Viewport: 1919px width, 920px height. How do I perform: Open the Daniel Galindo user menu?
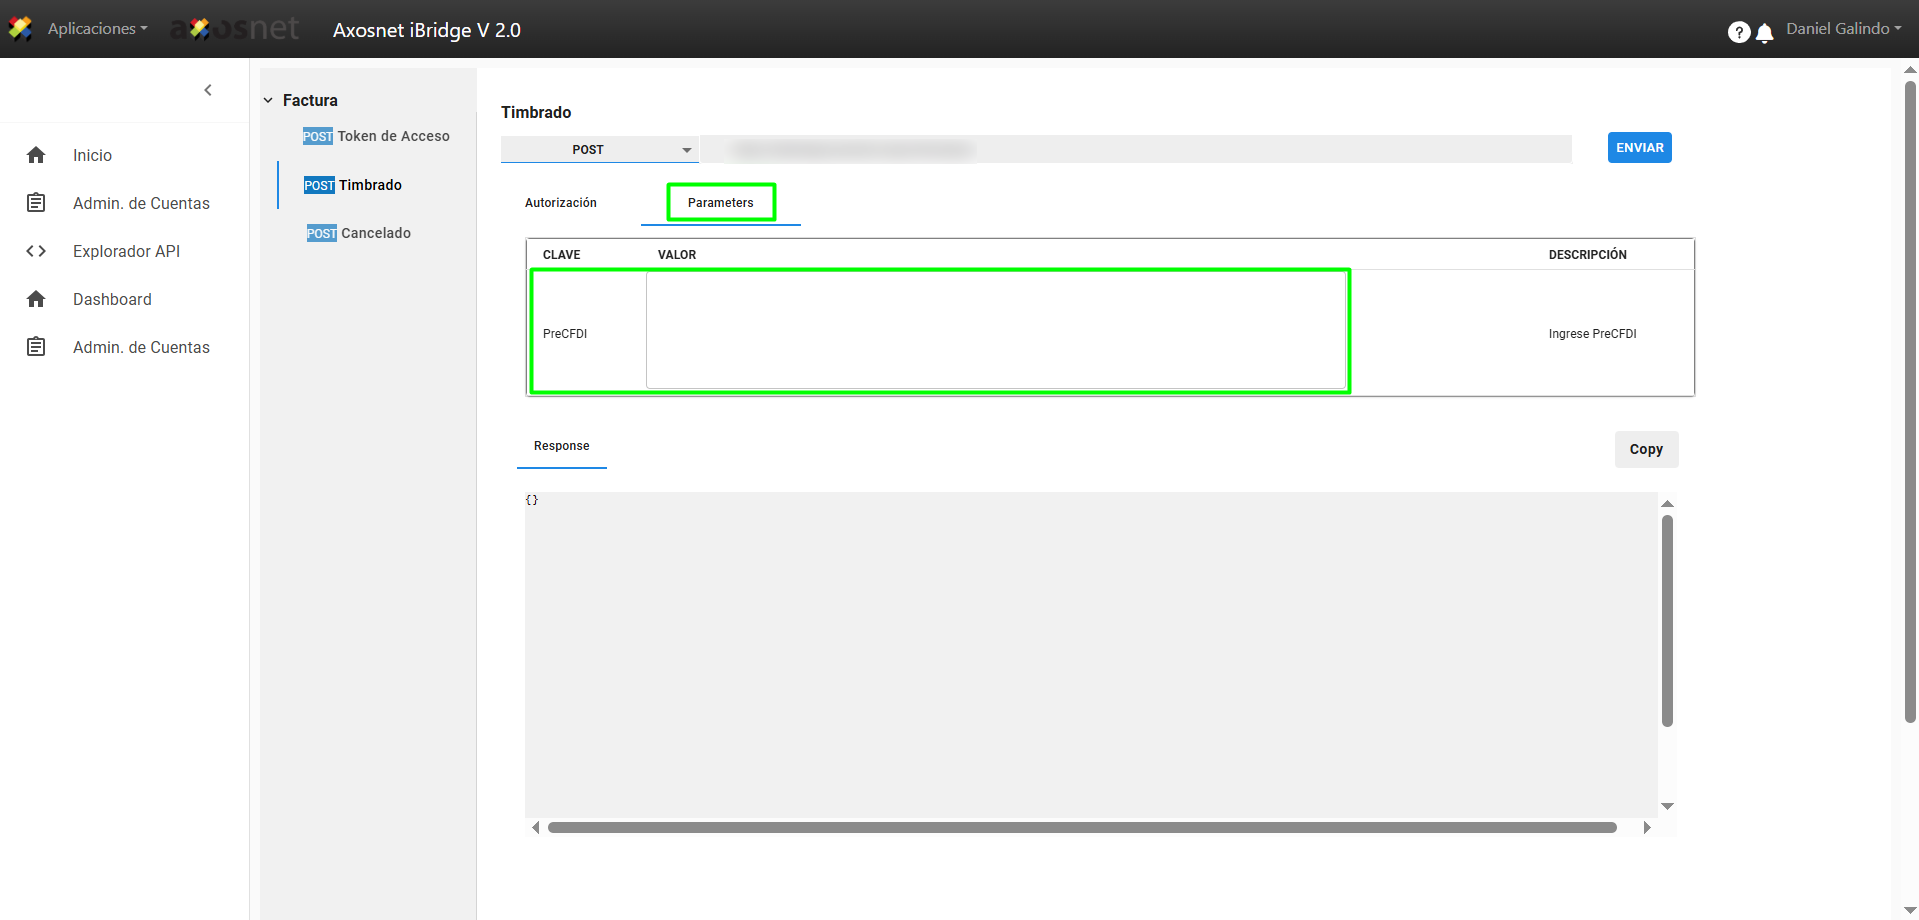coord(1843,29)
